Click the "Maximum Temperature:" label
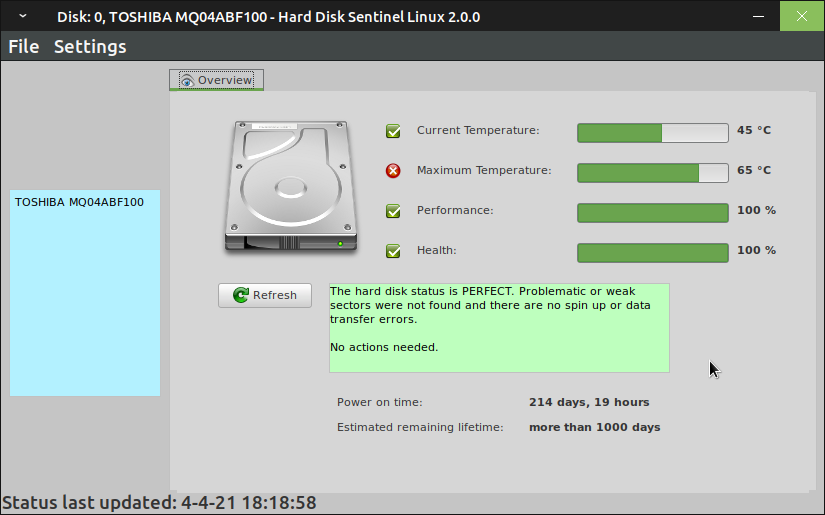825x515 pixels. click(x=484, y=170)
